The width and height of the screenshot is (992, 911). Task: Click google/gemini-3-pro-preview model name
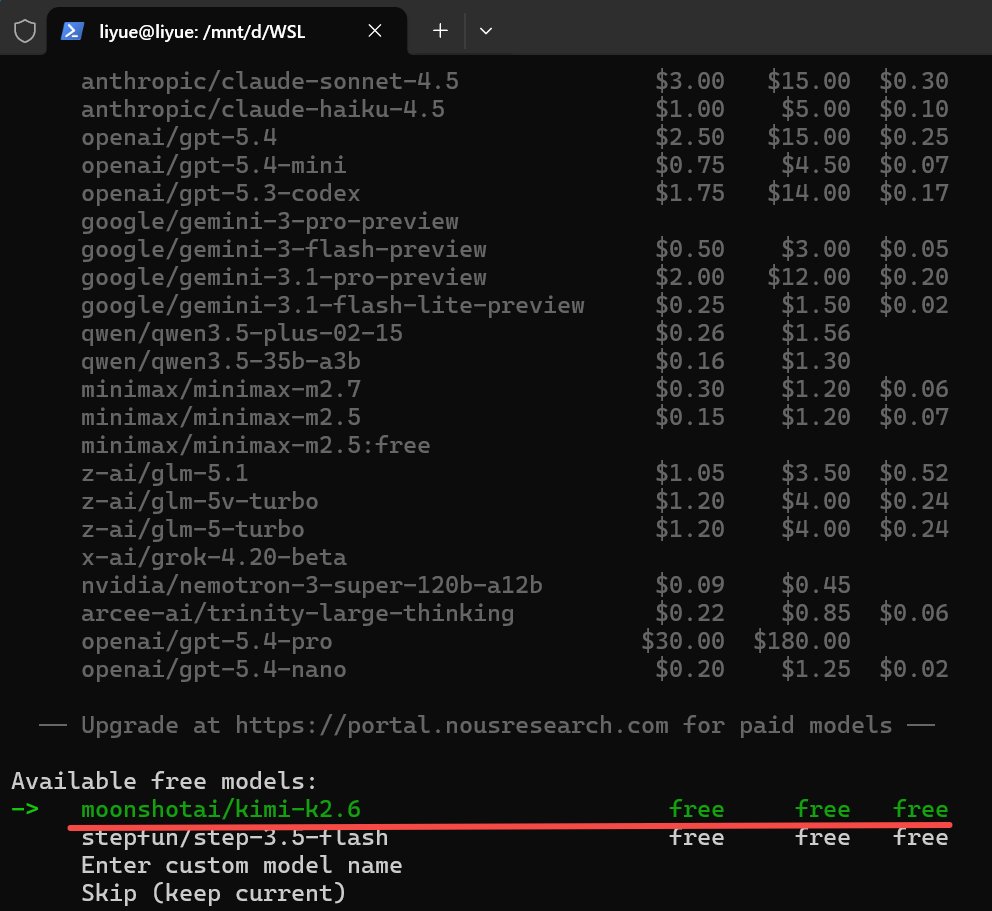click(270, 221)
